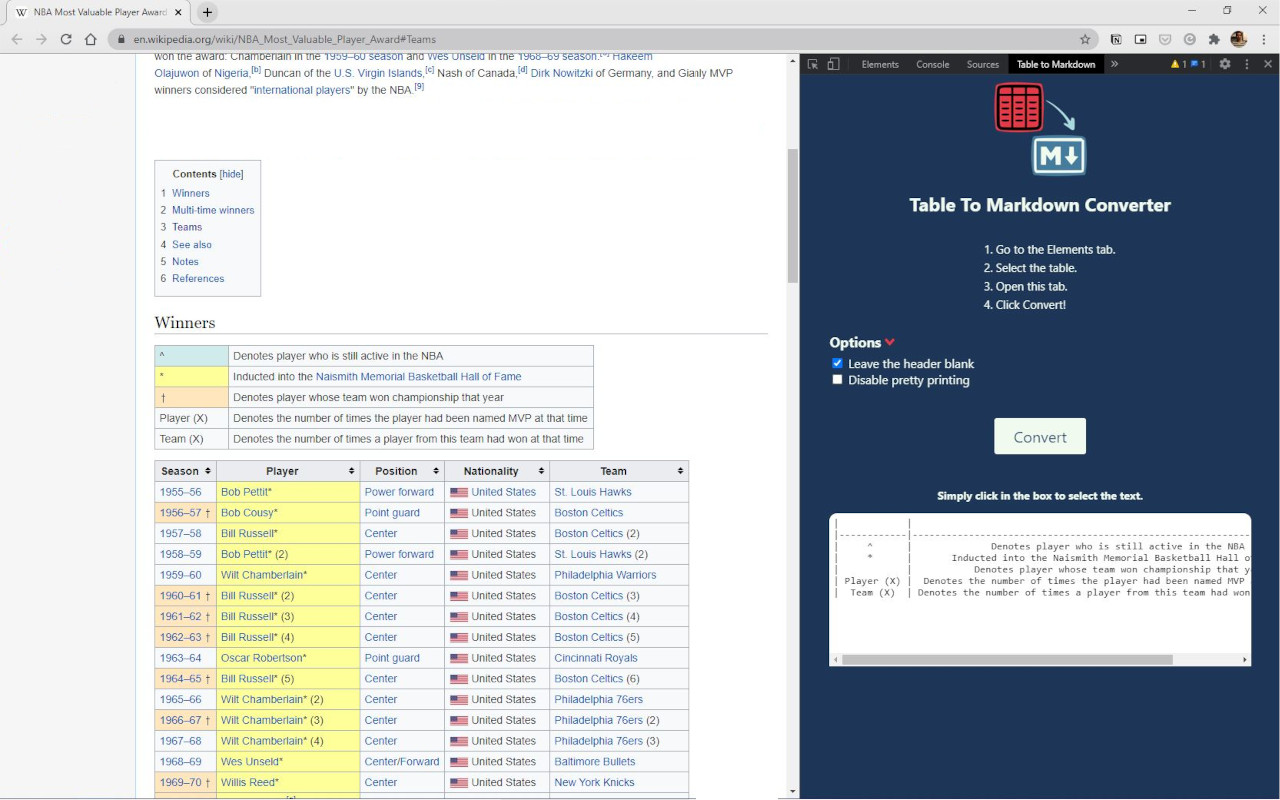
Task: Reload the Wikipedia page
Action: tap(66, 39)
